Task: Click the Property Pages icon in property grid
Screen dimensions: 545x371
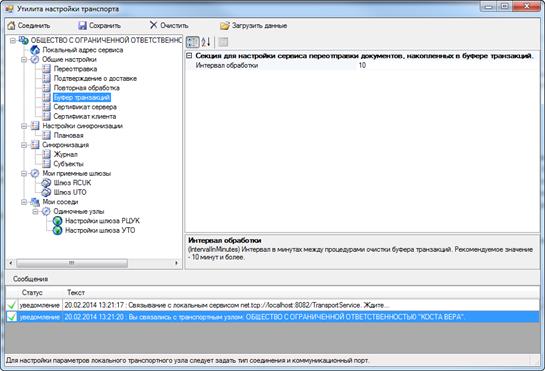Action: click(223, 42)
